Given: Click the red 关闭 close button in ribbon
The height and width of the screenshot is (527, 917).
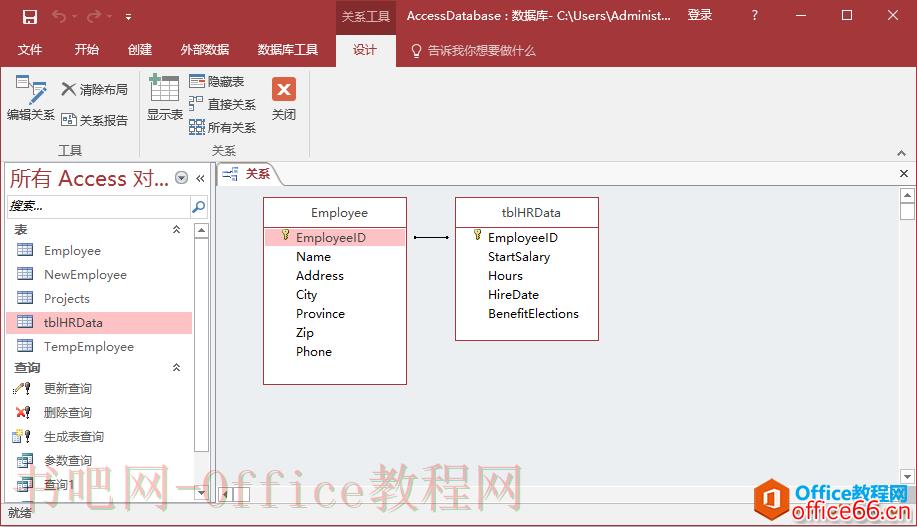Looking at the screenshot, I should tap(284, 98).
